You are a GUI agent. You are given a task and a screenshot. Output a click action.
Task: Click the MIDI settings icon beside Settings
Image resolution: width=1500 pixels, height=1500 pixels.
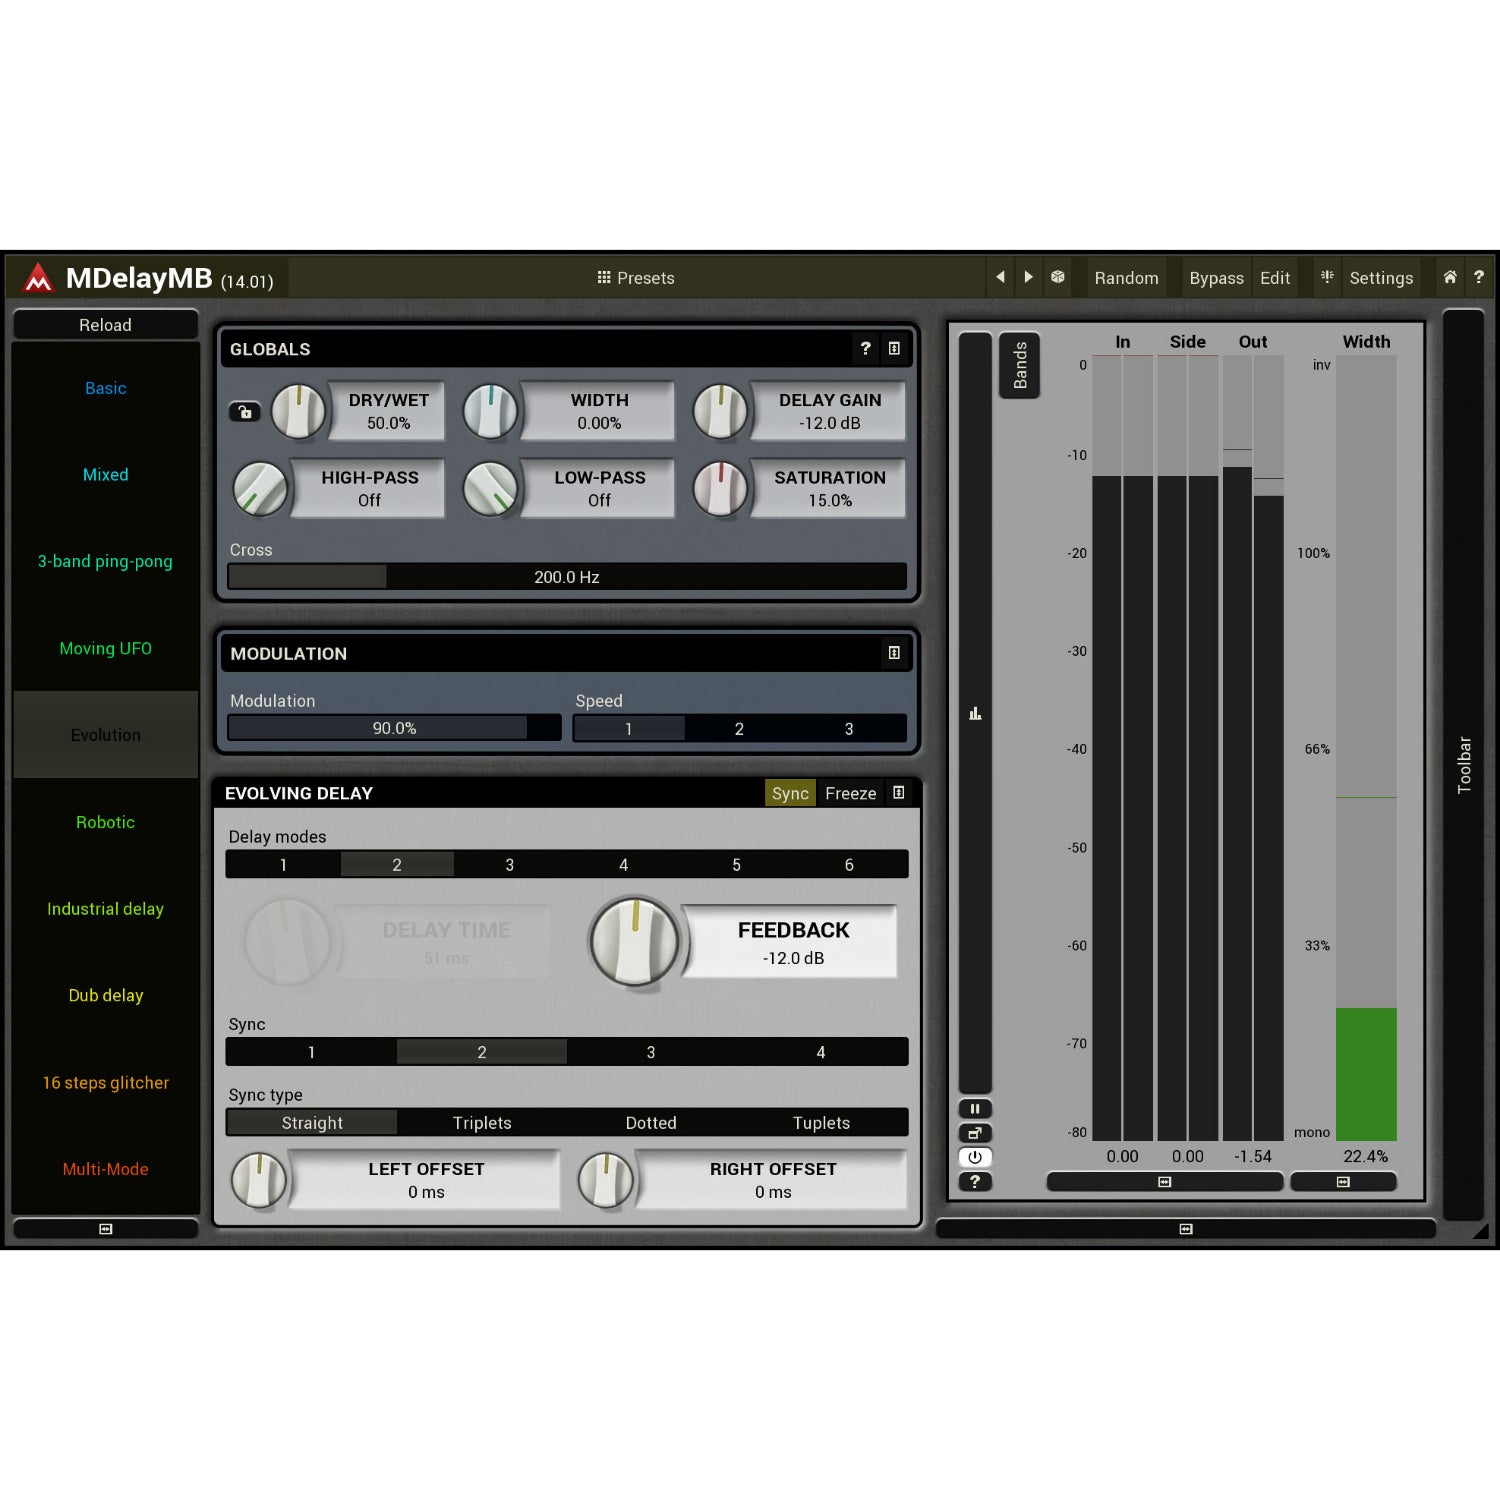pyautogui.click(x=1327, y=277)
